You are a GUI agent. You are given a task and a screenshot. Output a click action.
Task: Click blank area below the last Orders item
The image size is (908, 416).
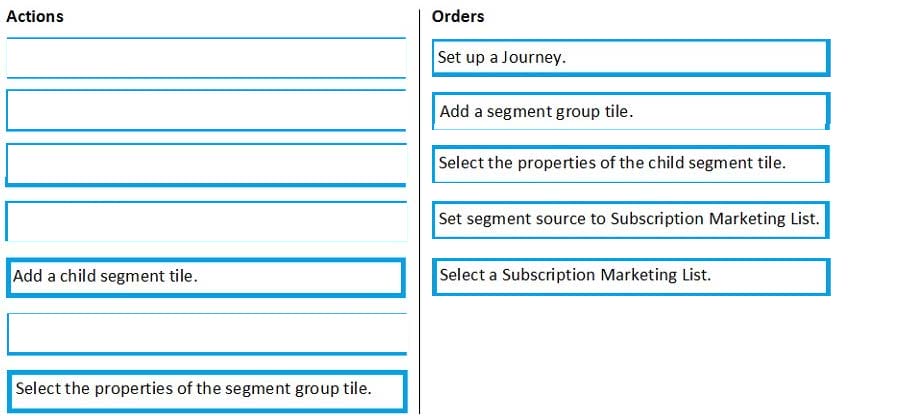tap(630, 350)
